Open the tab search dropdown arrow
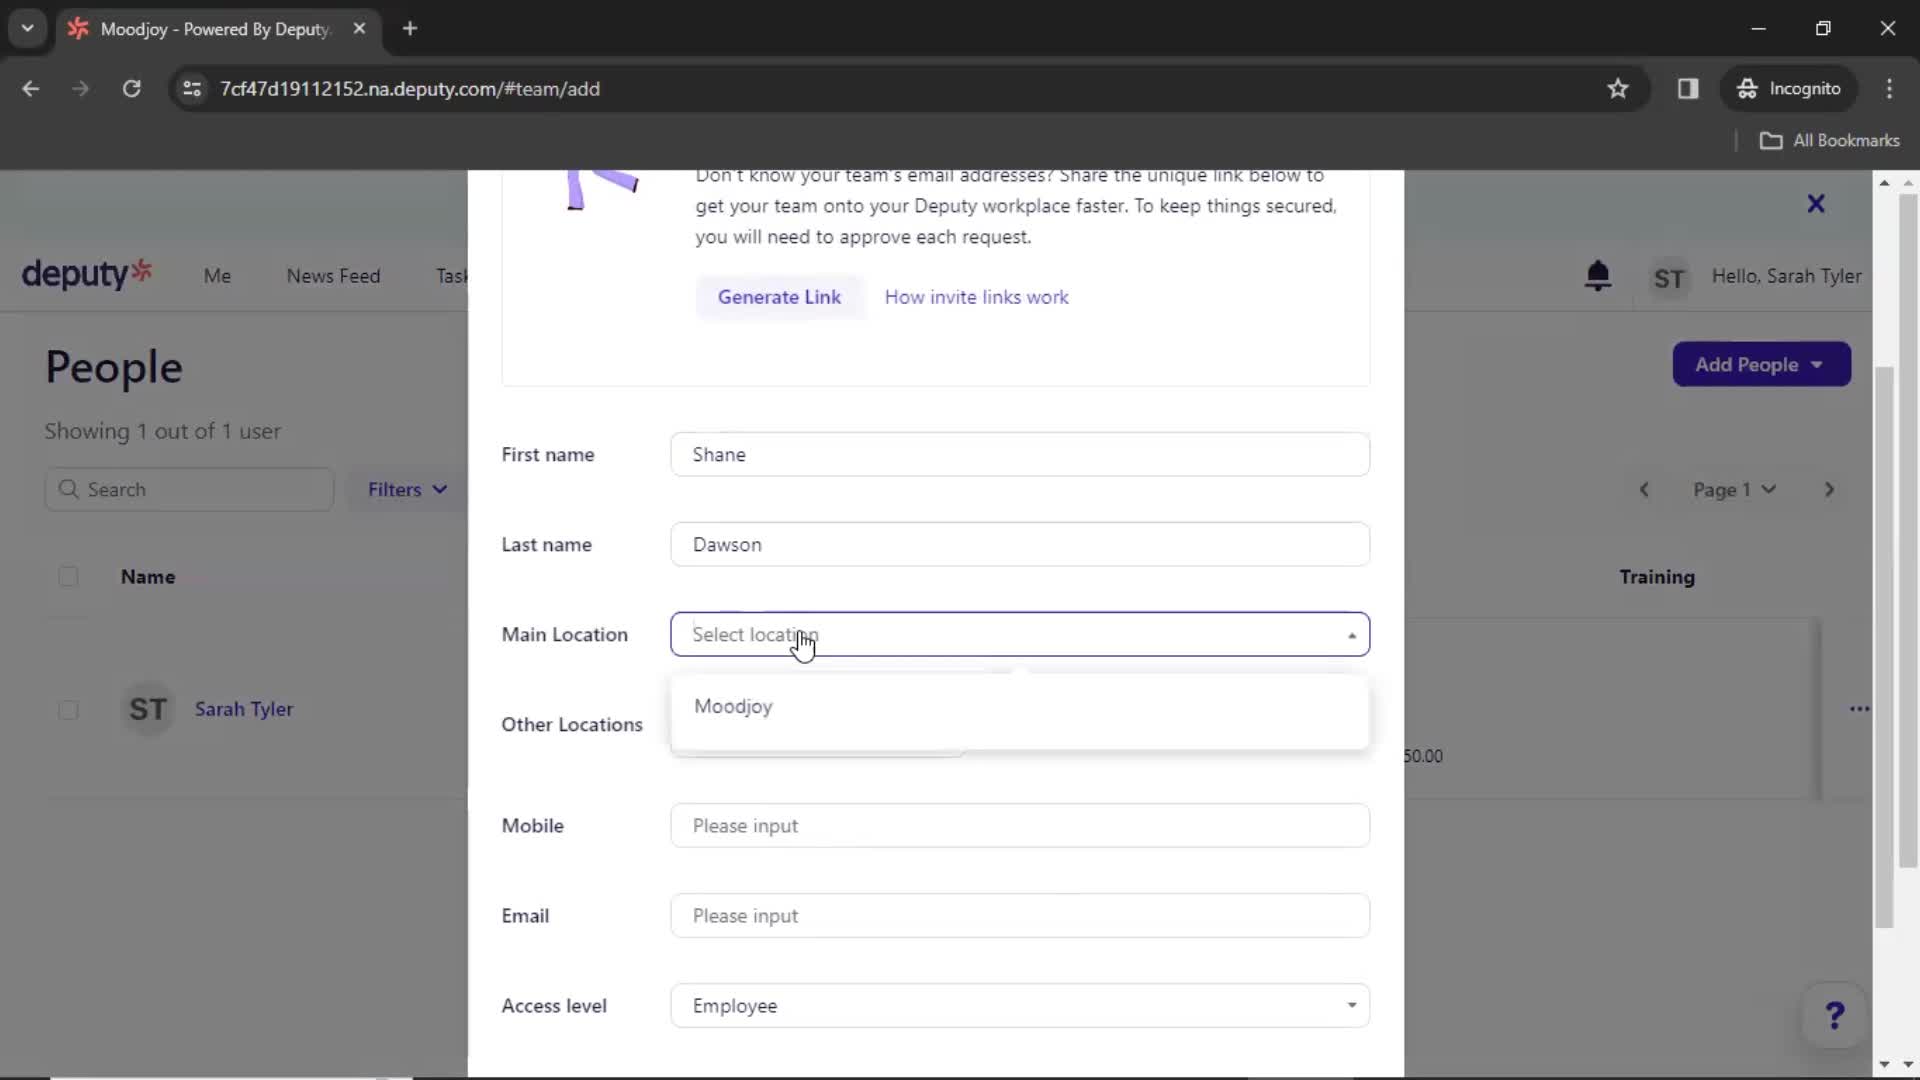 tap(28, 29)
